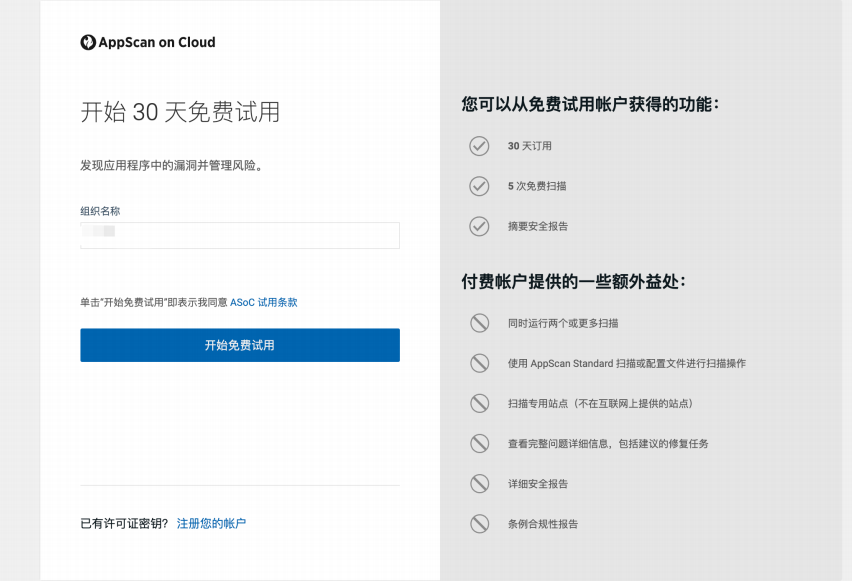Click the 条例合规性报告 feature text
The image size is (852, 581).
coord(543,524)
